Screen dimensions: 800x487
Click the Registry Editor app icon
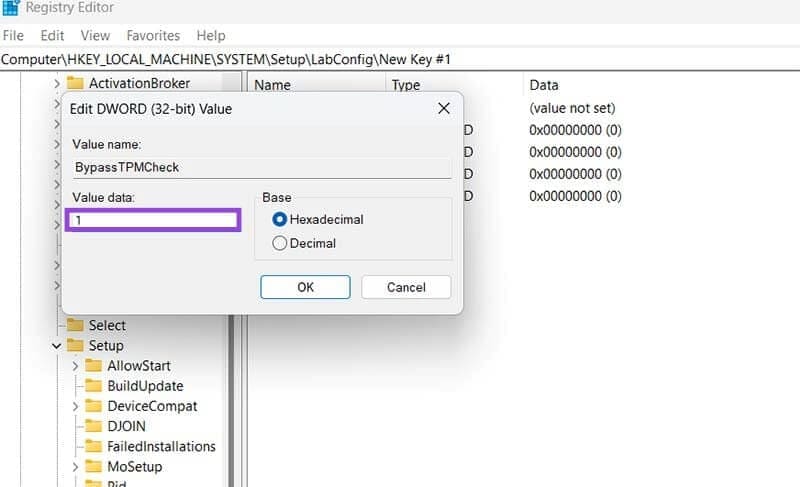(x=11, y=7)
